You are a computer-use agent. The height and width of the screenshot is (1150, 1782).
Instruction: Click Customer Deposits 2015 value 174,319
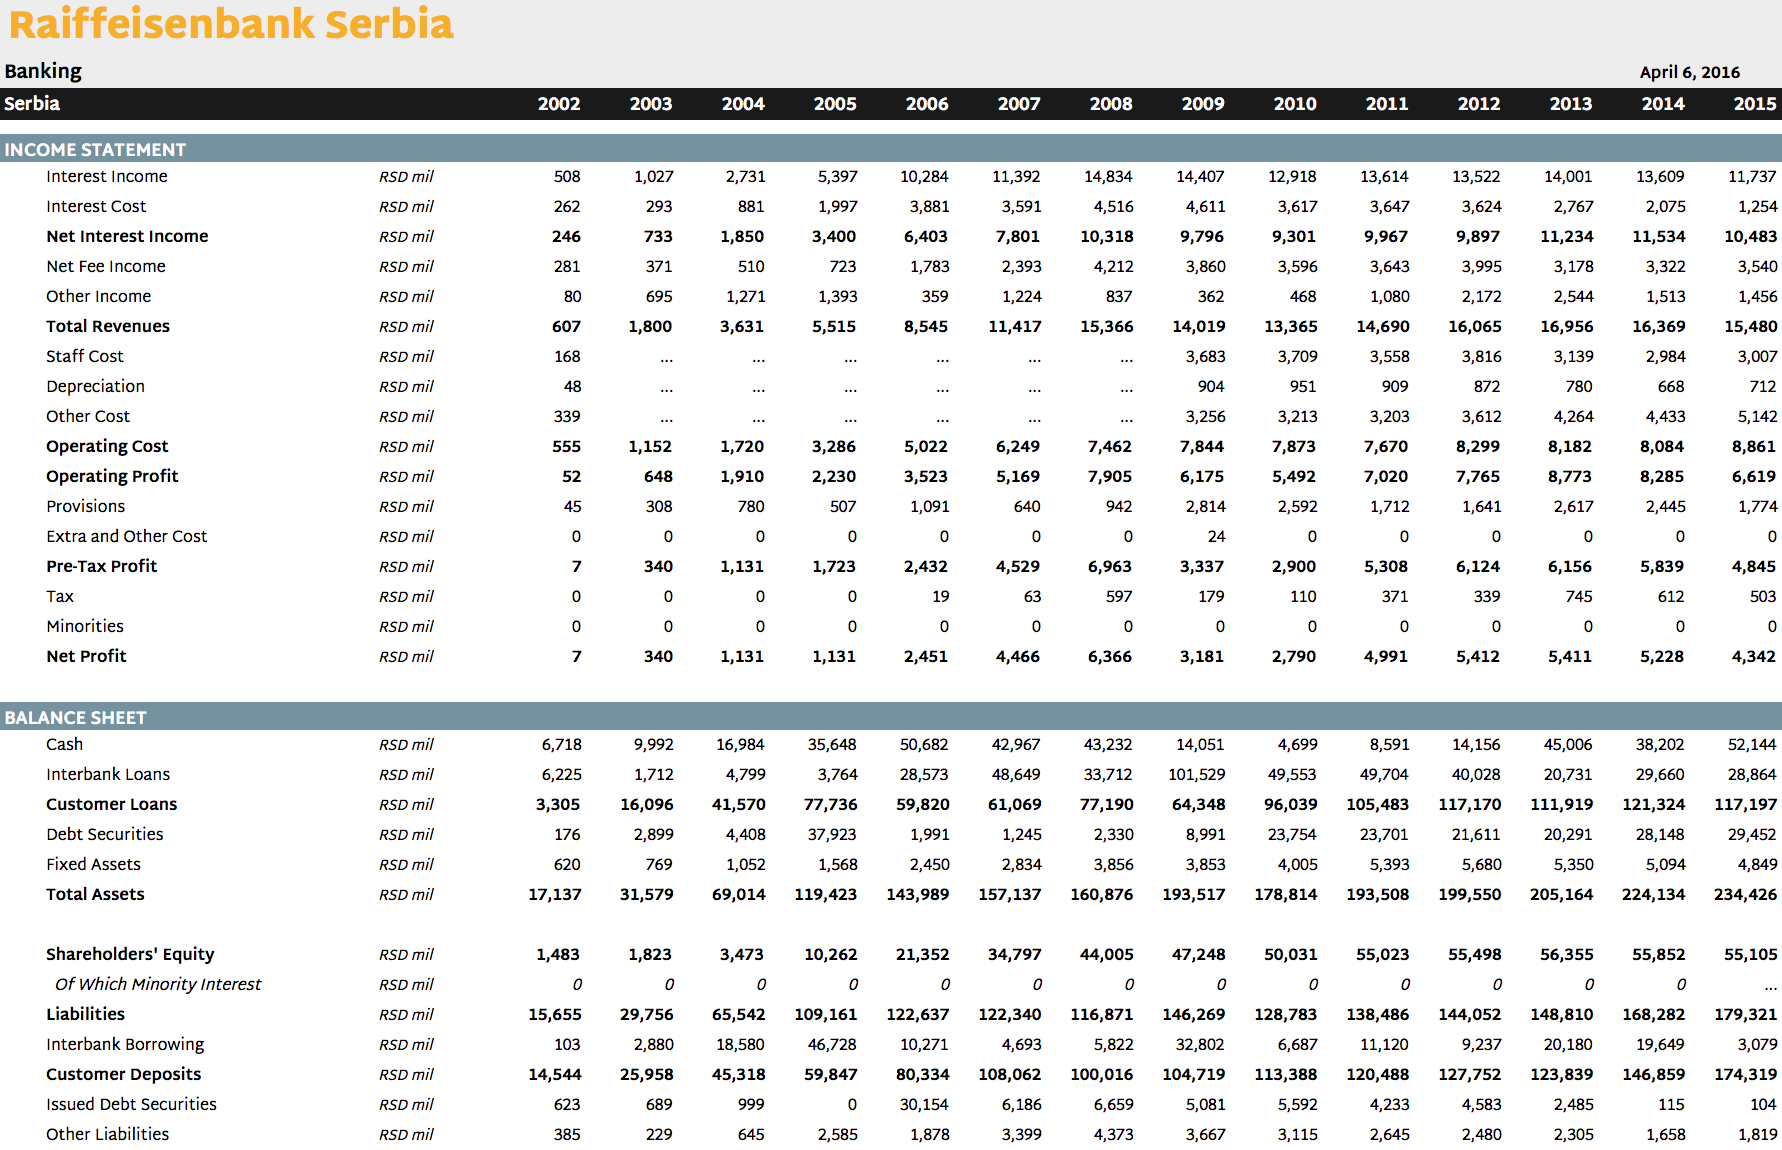[x=1745, y=1075]
